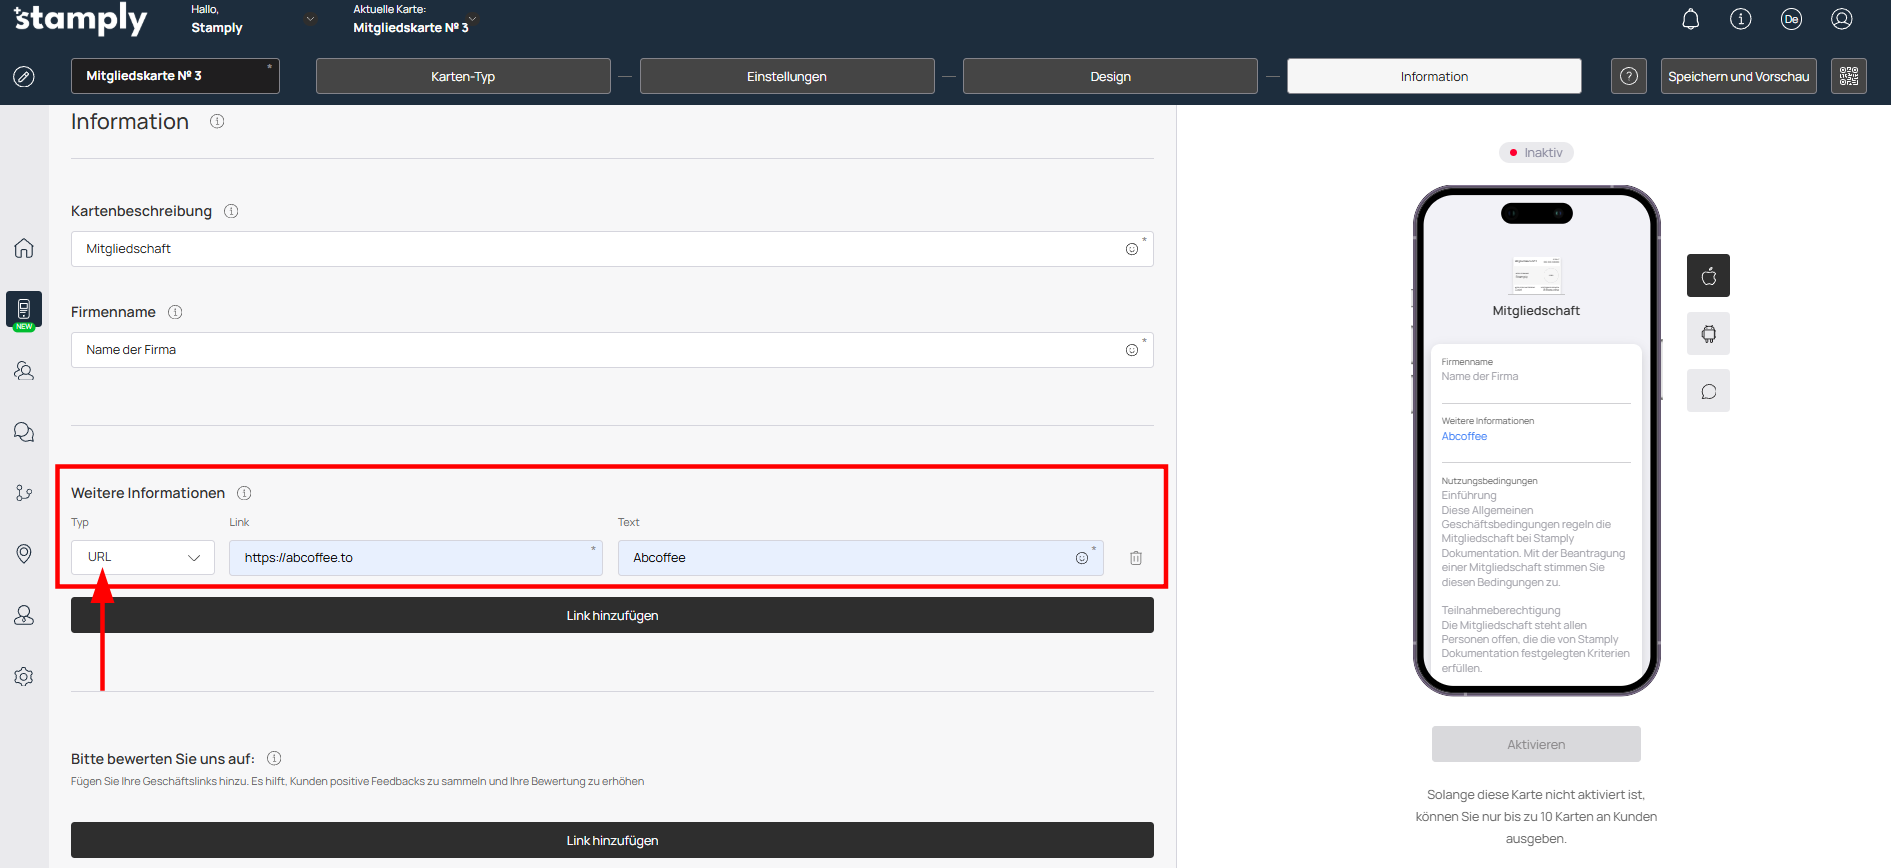
Task: Switch preview to Apple device
Action: tap(1708, 276)
